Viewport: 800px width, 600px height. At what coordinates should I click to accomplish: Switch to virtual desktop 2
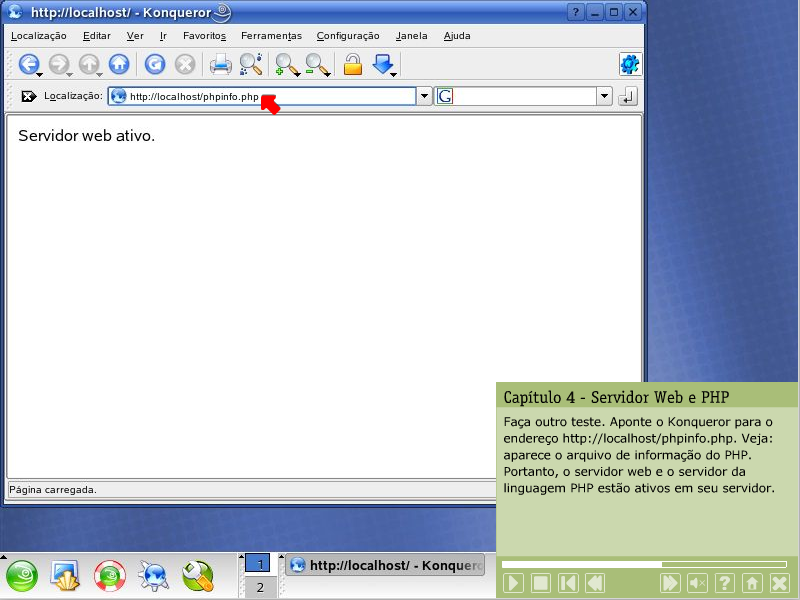point(259,588)
